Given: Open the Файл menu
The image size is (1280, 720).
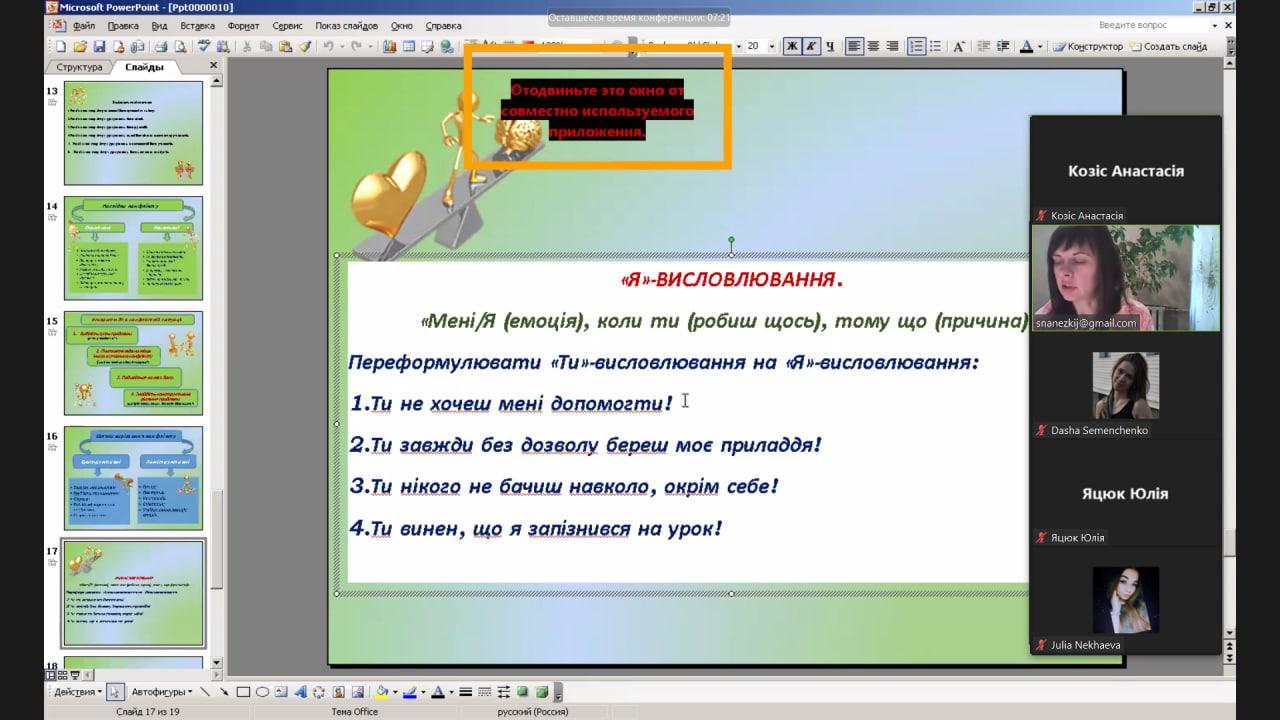Looking at the screenshot, I should click(83, 25).
